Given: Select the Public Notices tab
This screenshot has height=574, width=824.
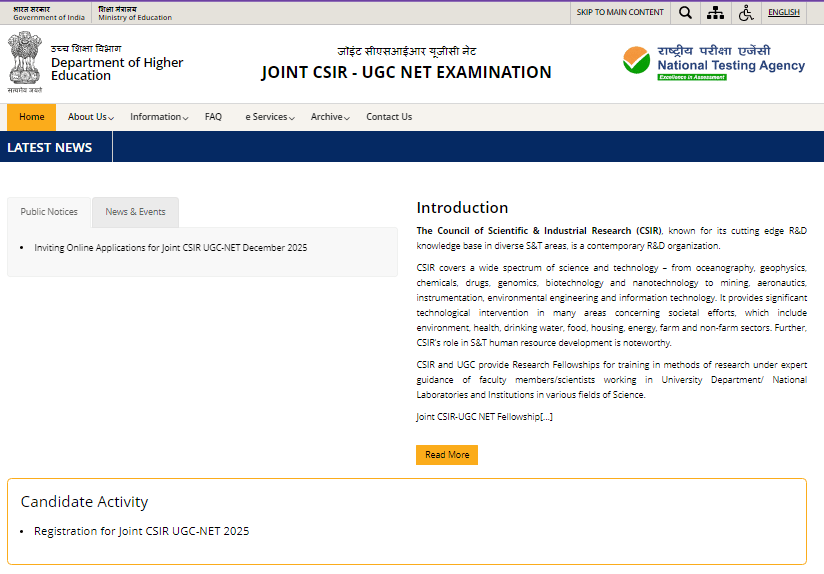Looking at the screenshot, I should (x=49, y=212).
